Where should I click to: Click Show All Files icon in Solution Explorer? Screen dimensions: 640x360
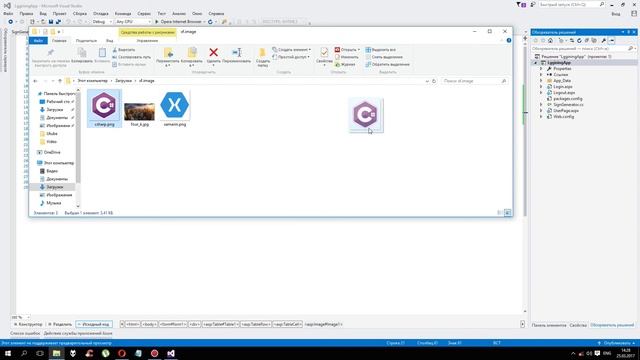click(x=594, y=40)
